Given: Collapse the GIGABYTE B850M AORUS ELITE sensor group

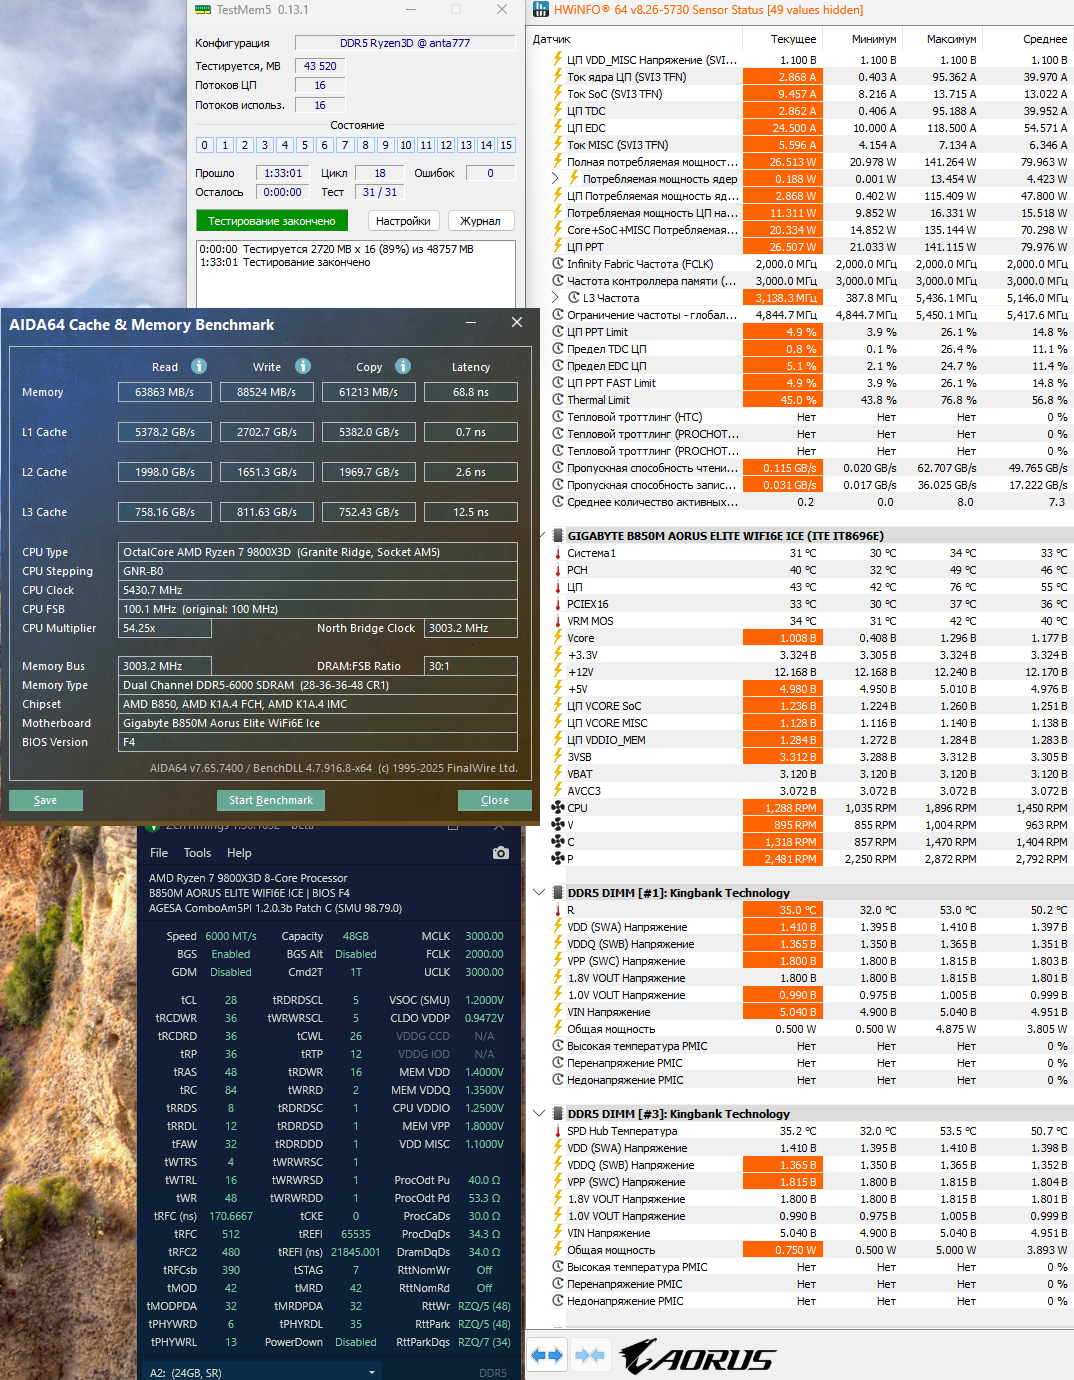Looking at the screenshot, I should coord(540,536).
